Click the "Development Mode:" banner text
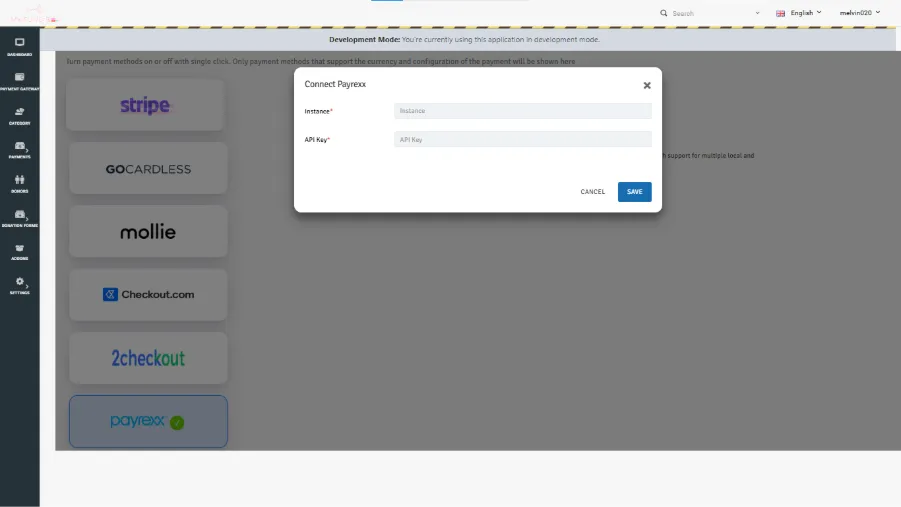Image resolution: width=901 pixels, height=507 pixels. point(364,40)
